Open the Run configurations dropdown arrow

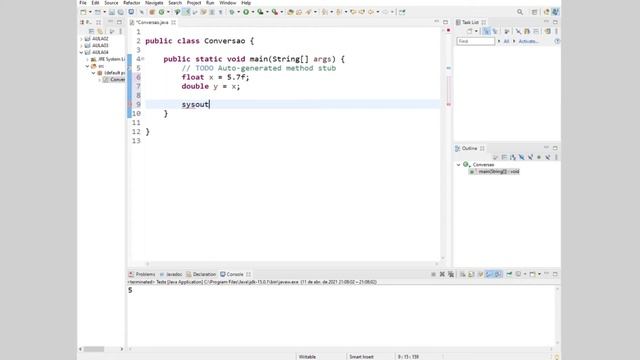click(253, 12)
